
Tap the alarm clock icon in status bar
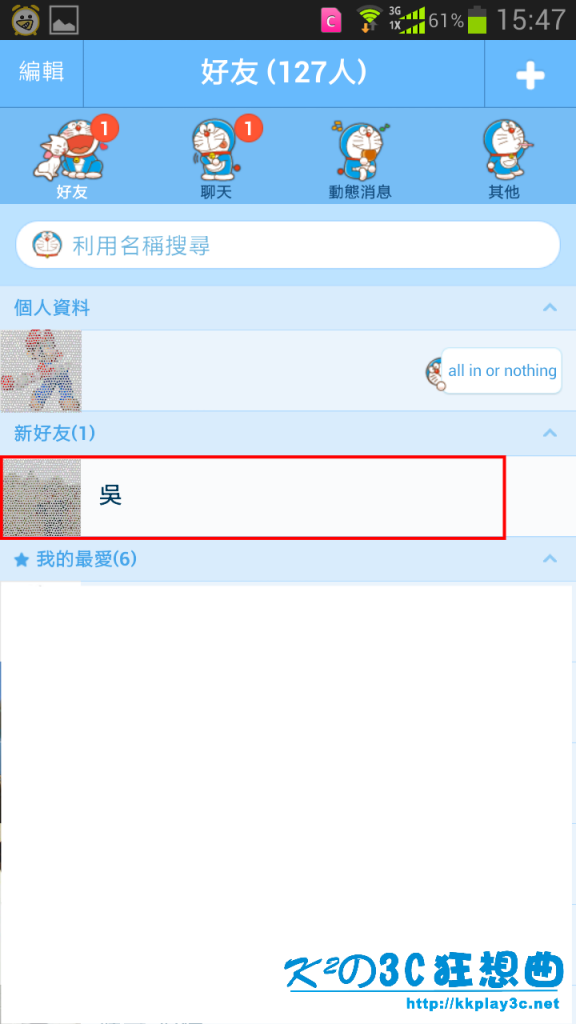coord(26,20)
